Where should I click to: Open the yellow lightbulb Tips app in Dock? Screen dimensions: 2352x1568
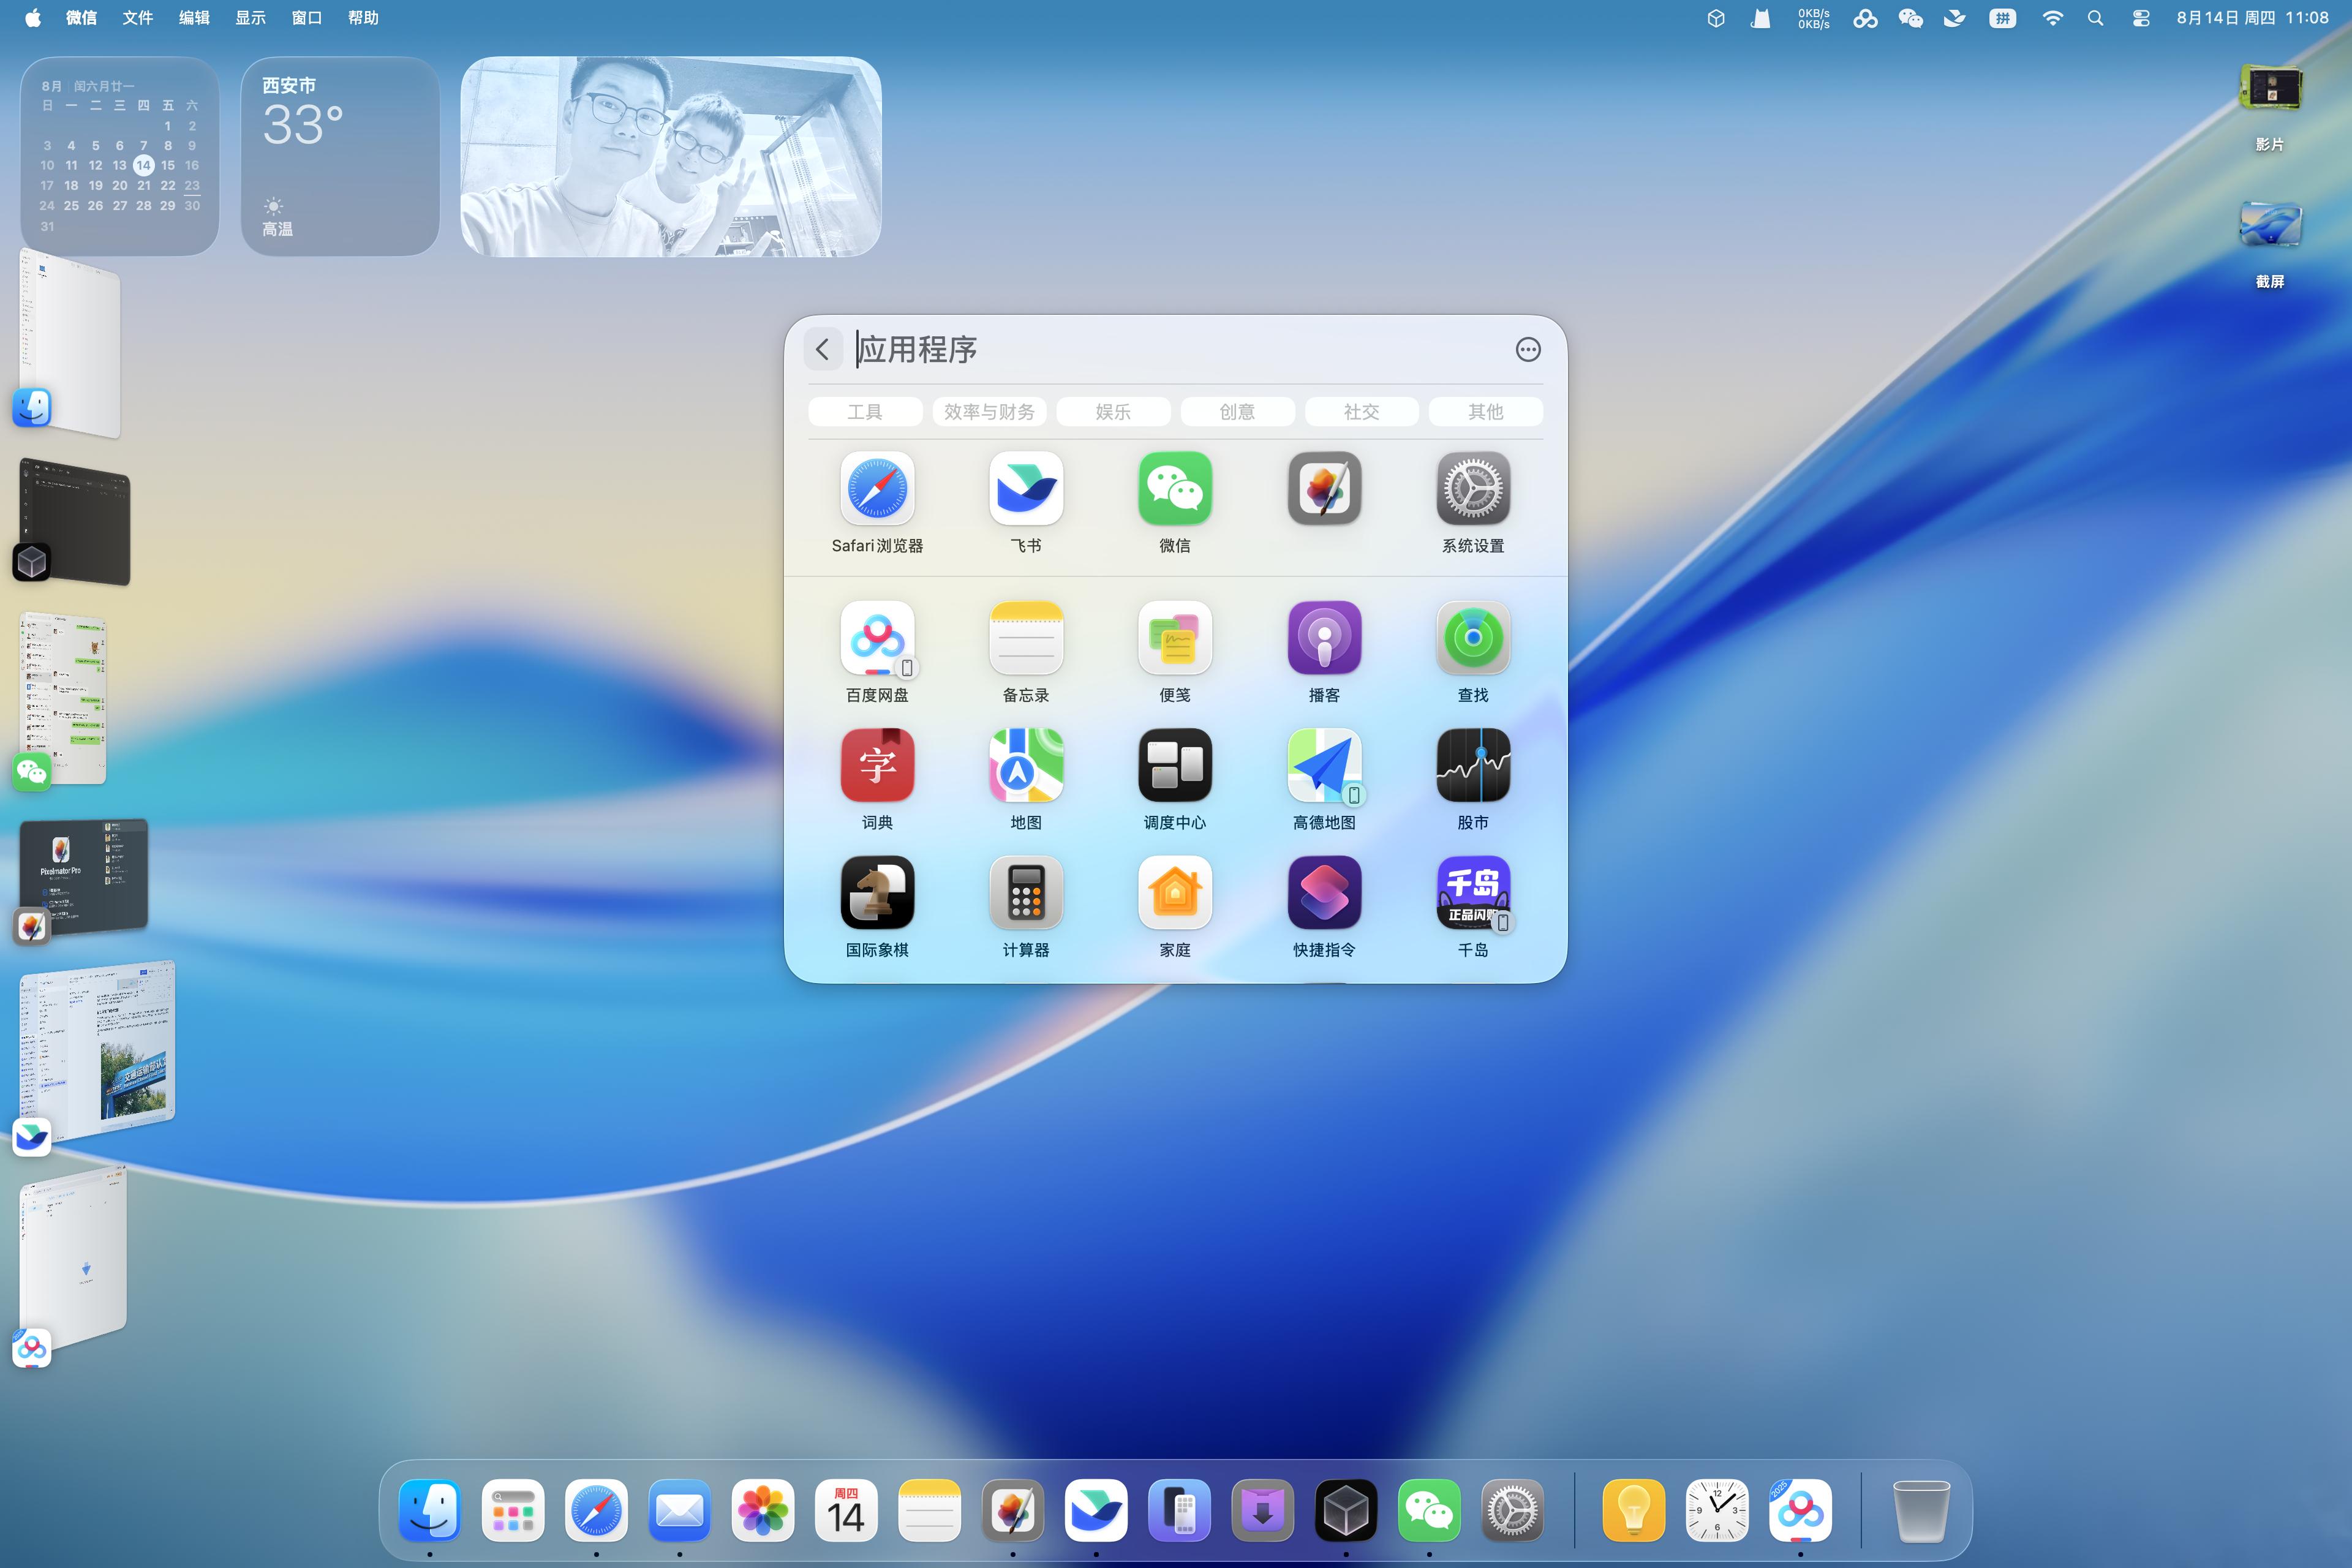pyautogui.click(x=1634, y=1510)
